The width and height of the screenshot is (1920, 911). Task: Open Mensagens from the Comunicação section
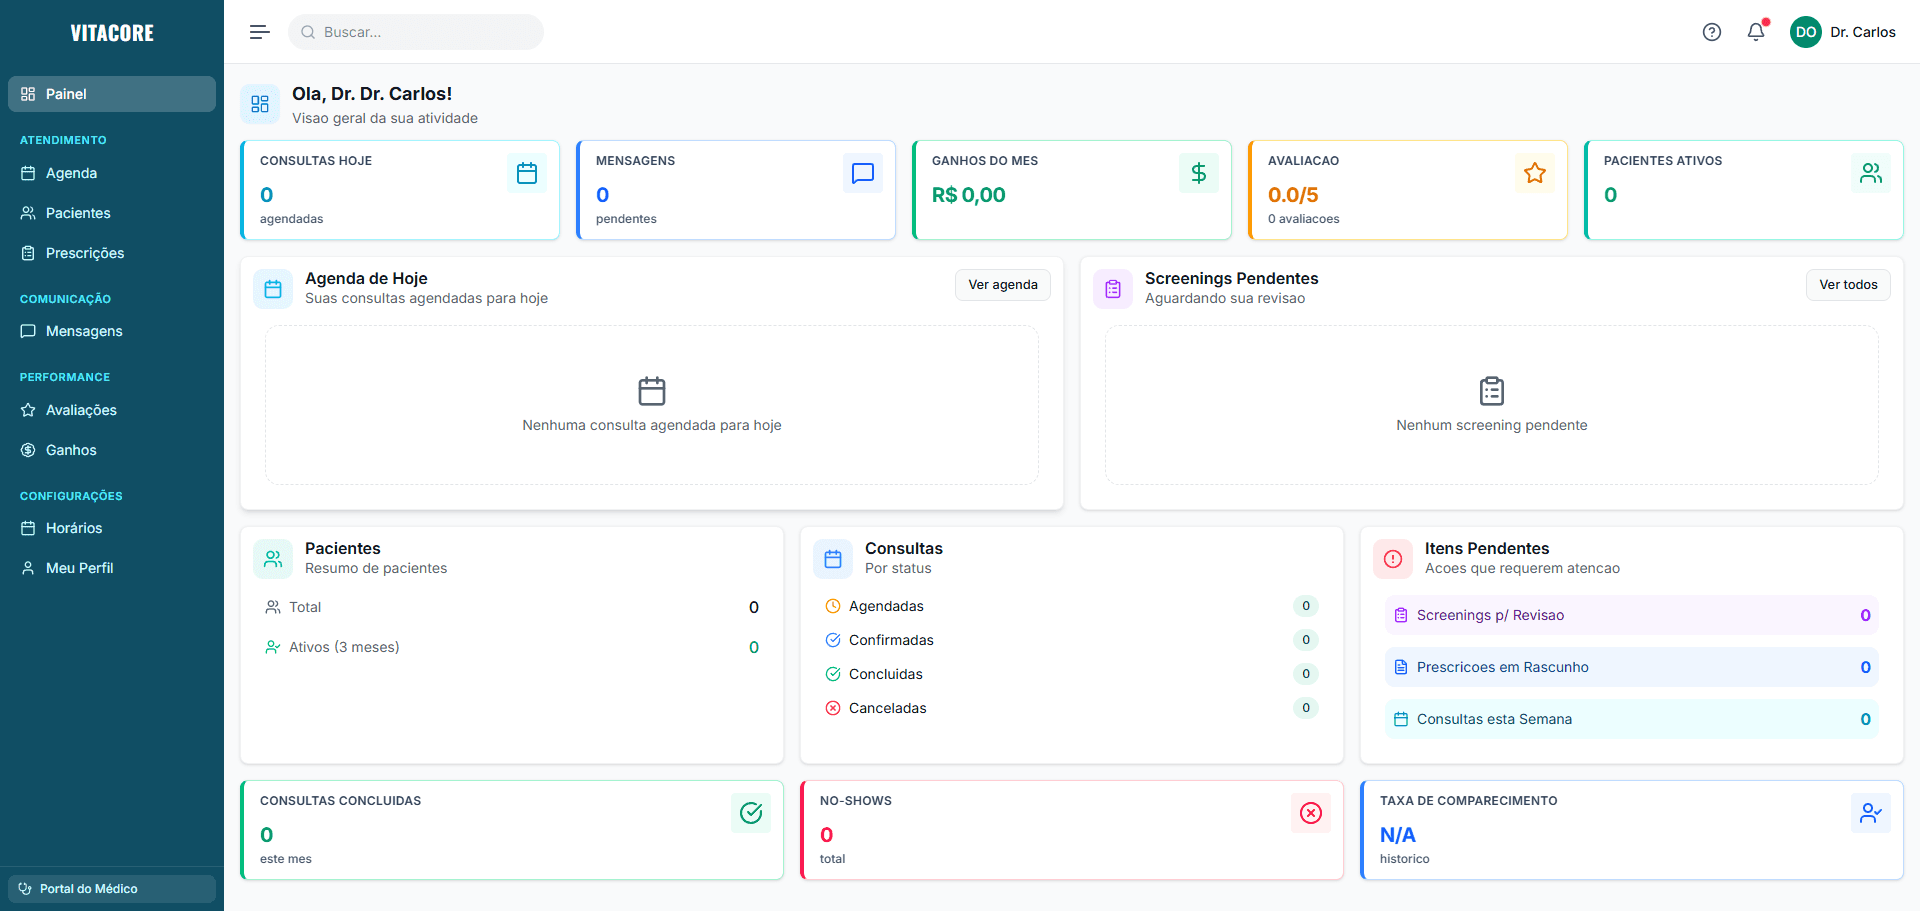click(84, 331)
